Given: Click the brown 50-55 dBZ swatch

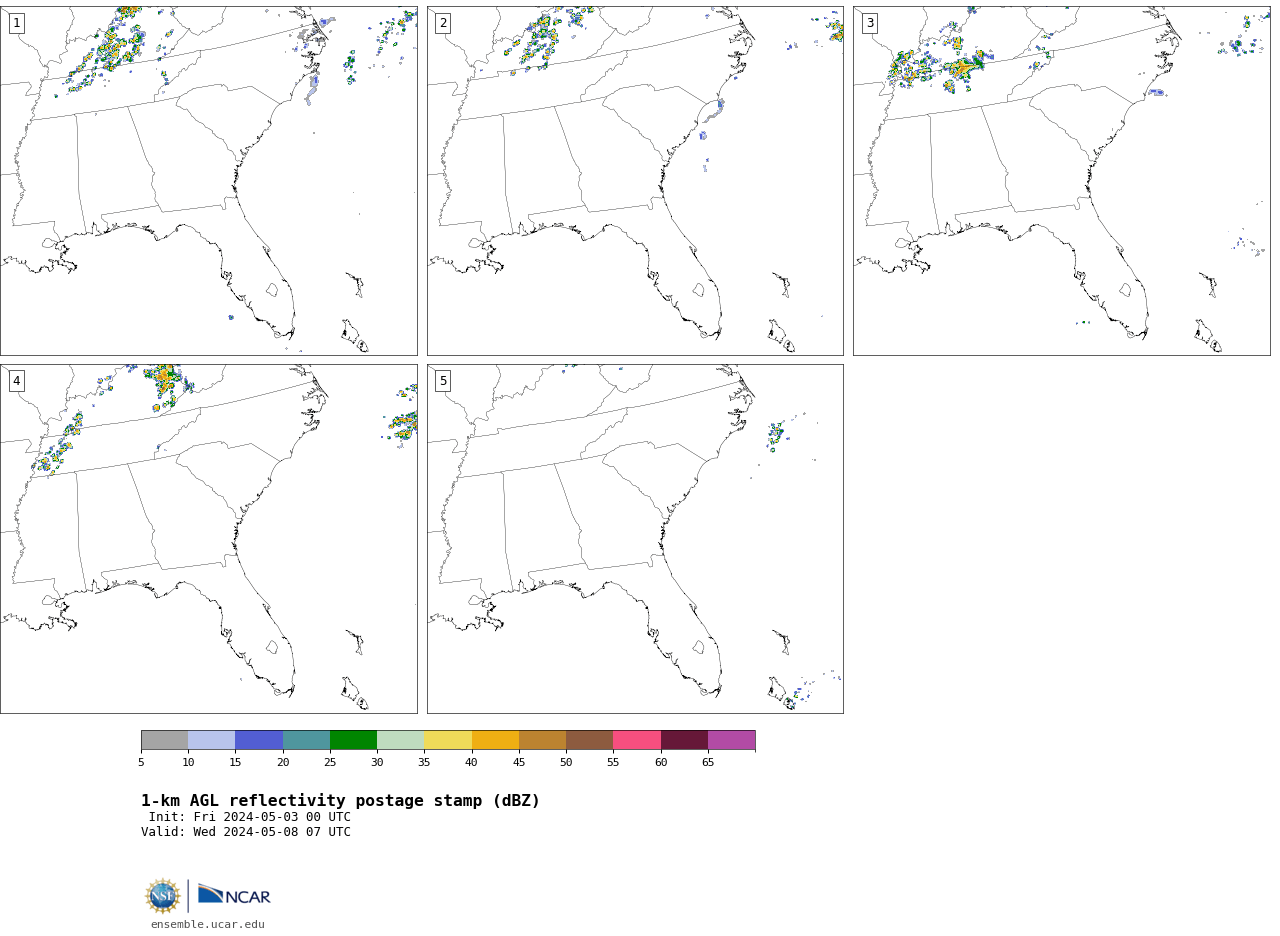Looking at the screenshot, I should (589, 740).
